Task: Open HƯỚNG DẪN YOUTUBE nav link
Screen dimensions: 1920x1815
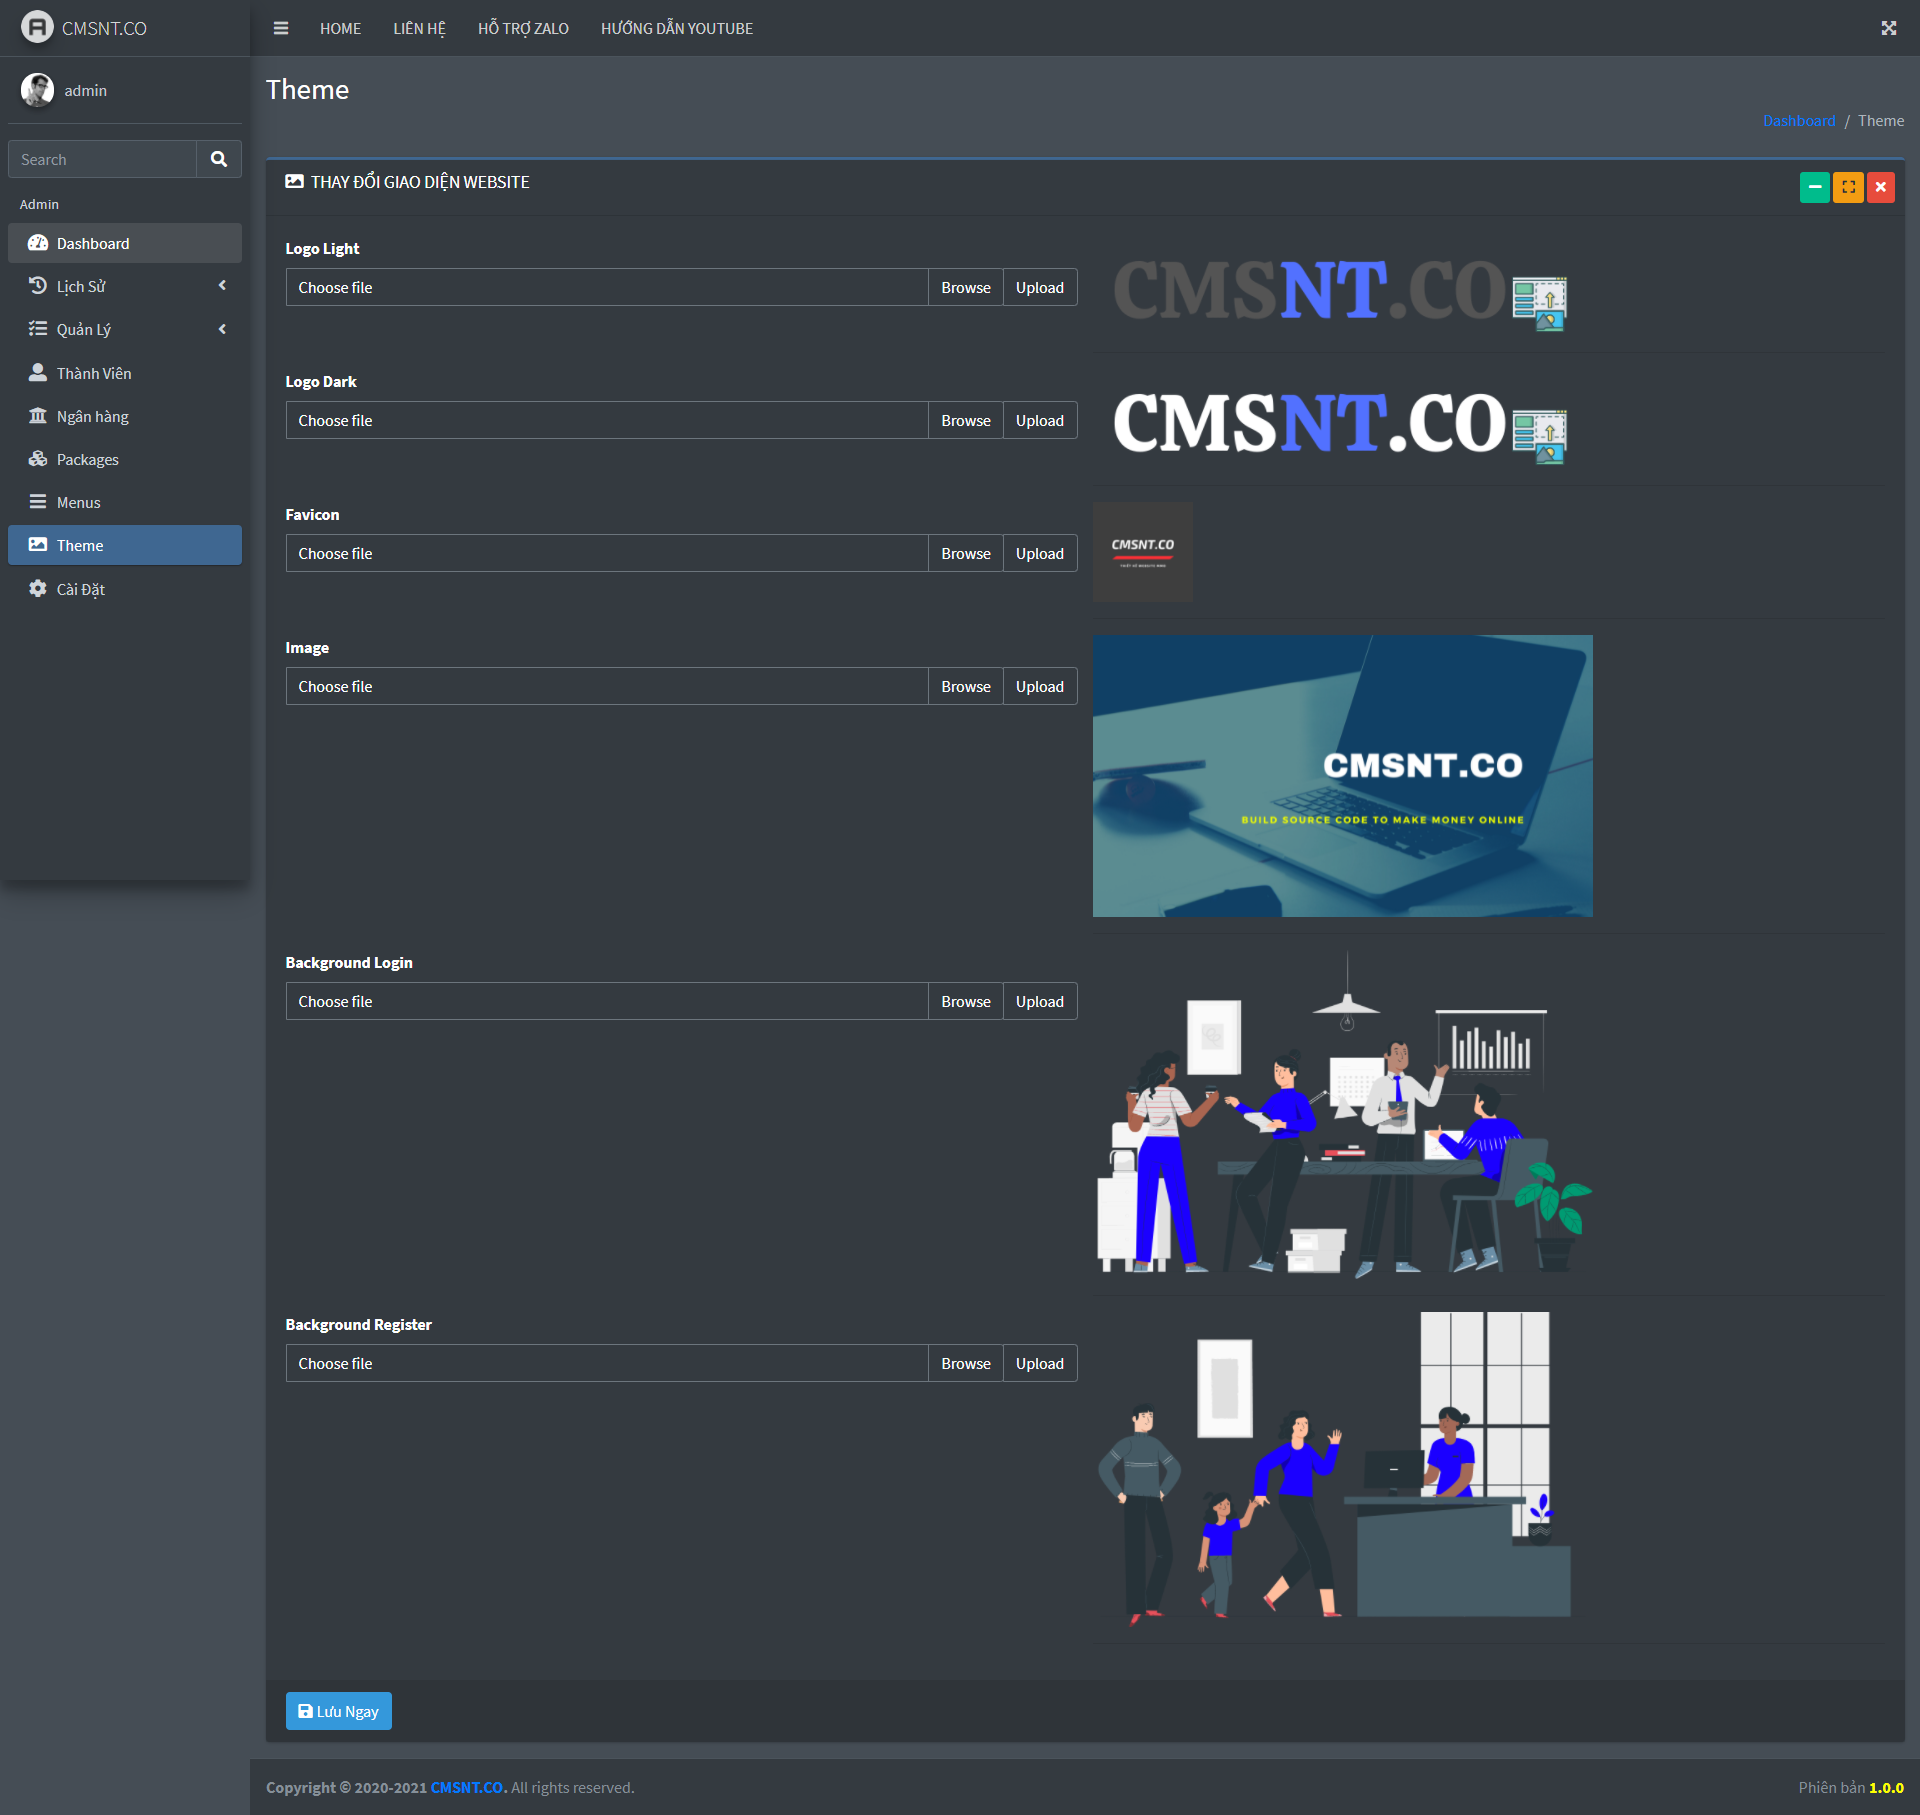Action: pos(676,28)
